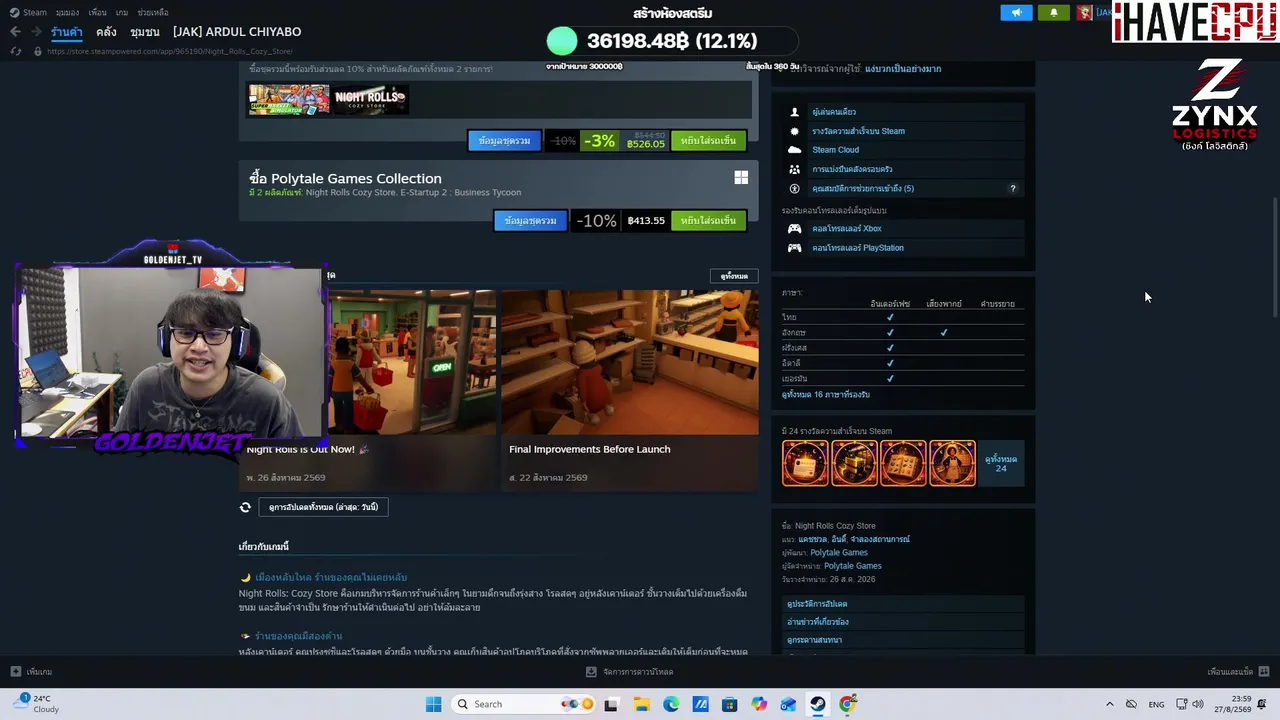Viewport: 1280px width, 720px height.
Task: Open the มุมมอง menu
Action: click(x=68, y=12)
